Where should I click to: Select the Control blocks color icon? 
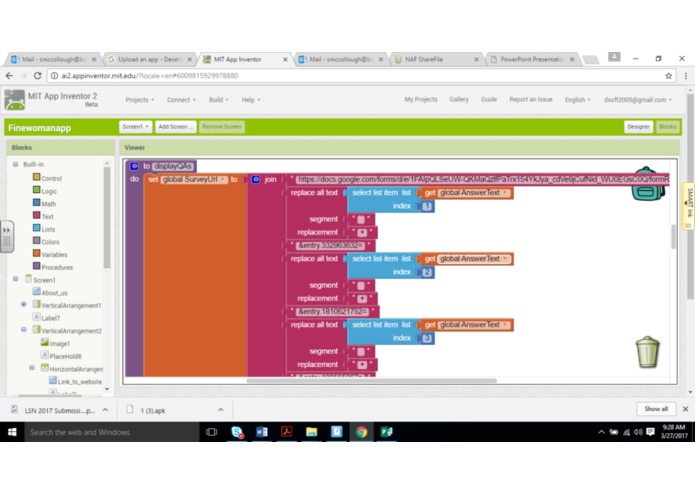click(37, 177)
